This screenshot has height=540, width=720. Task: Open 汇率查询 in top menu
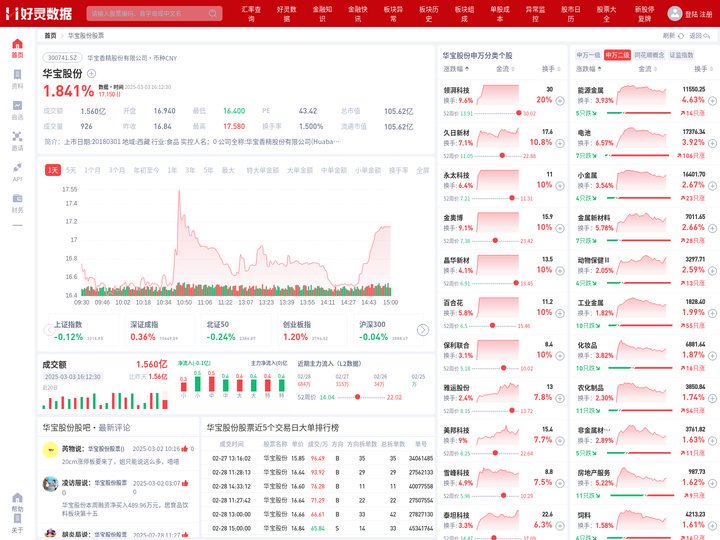click(251, 14)
